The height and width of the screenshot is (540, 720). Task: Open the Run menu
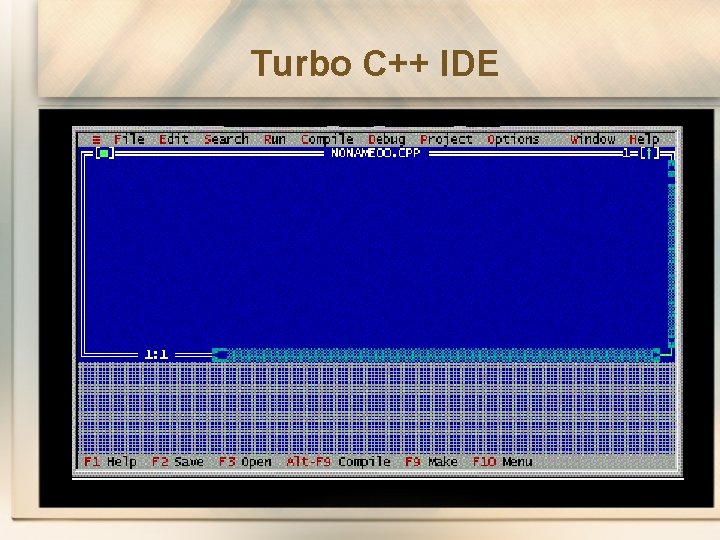275,139
